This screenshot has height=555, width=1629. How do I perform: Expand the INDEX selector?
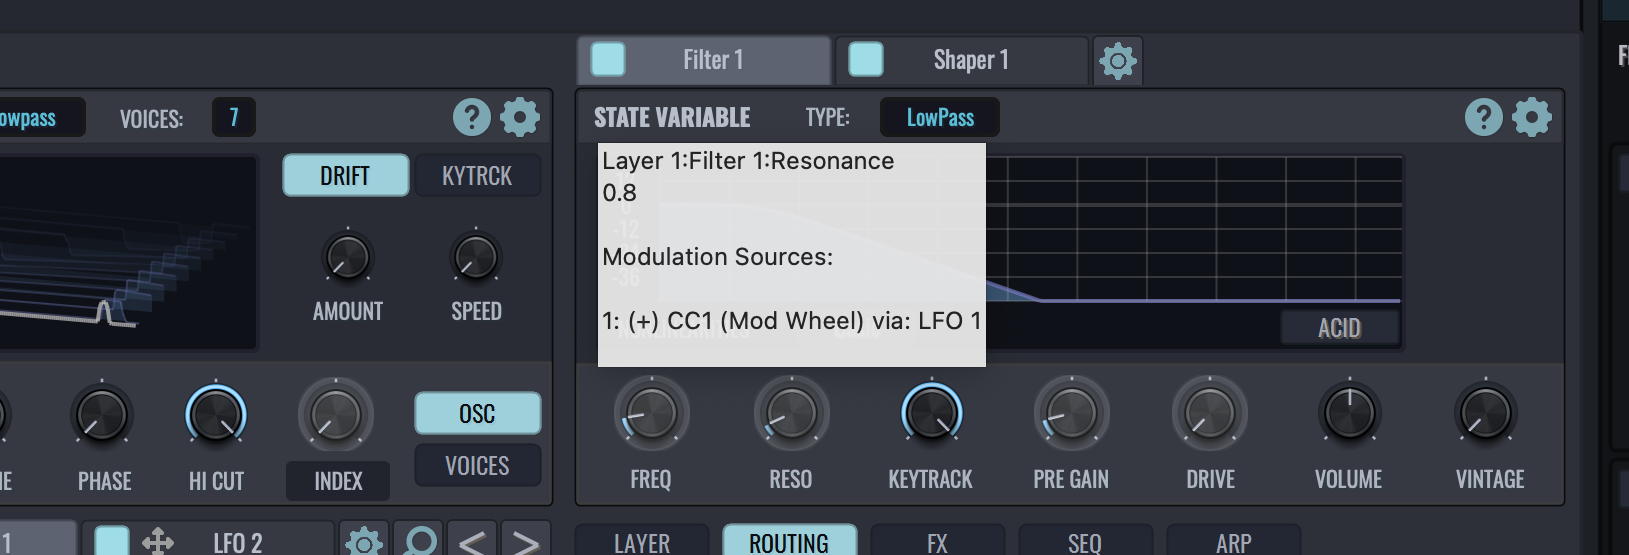(338, 482)
